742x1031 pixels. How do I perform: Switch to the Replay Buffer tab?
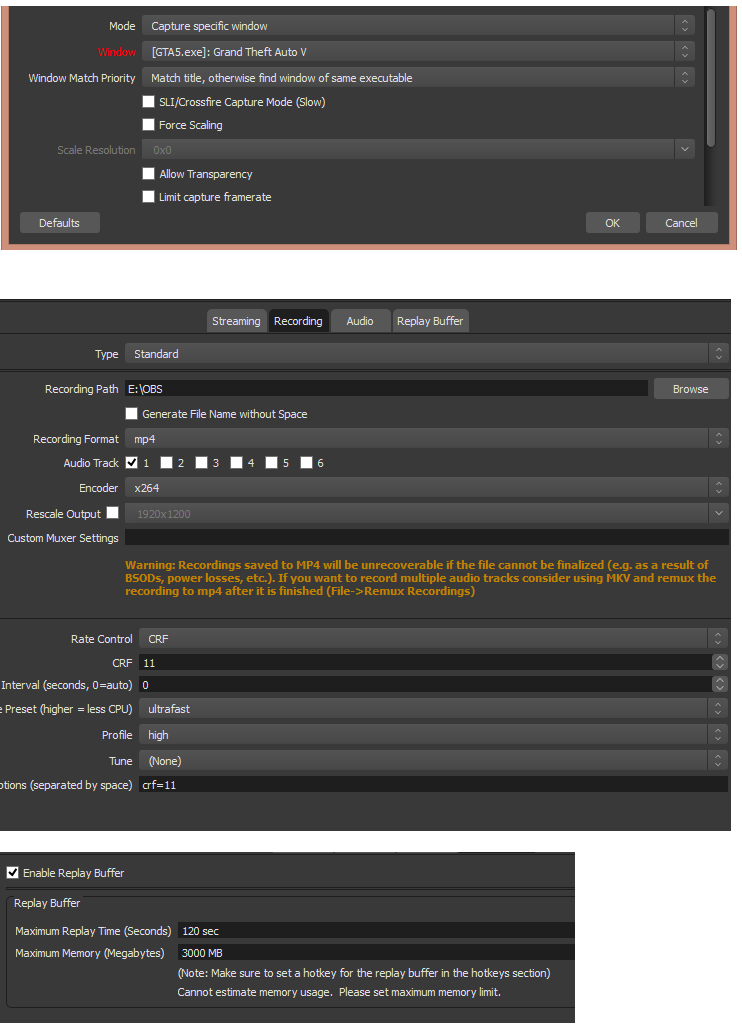pyautogui.click(x=430, y=321)
